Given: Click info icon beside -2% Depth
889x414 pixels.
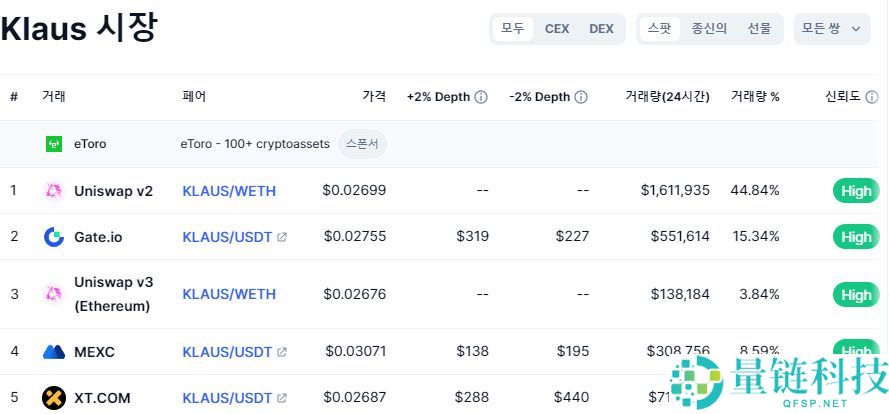Looking at the screenshot, I should [581, 97].
